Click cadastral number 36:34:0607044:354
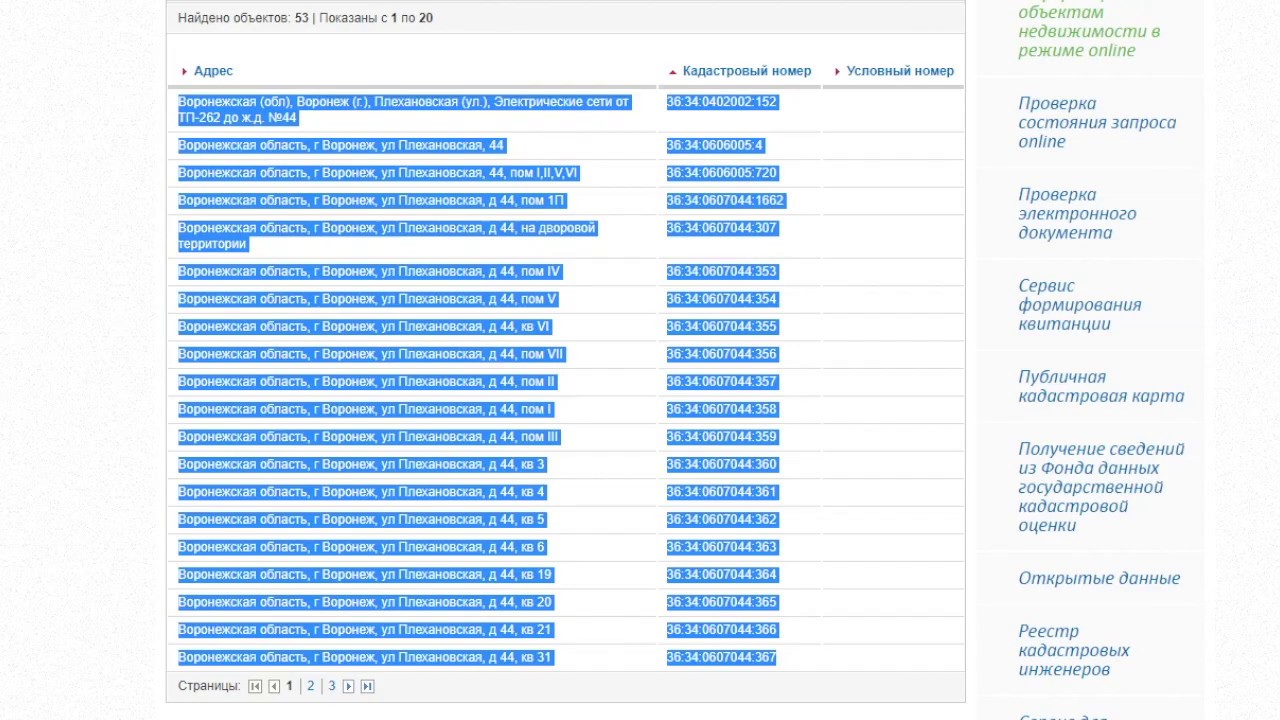This screenshot has height=720, width=1280. (x=721, y=299)
